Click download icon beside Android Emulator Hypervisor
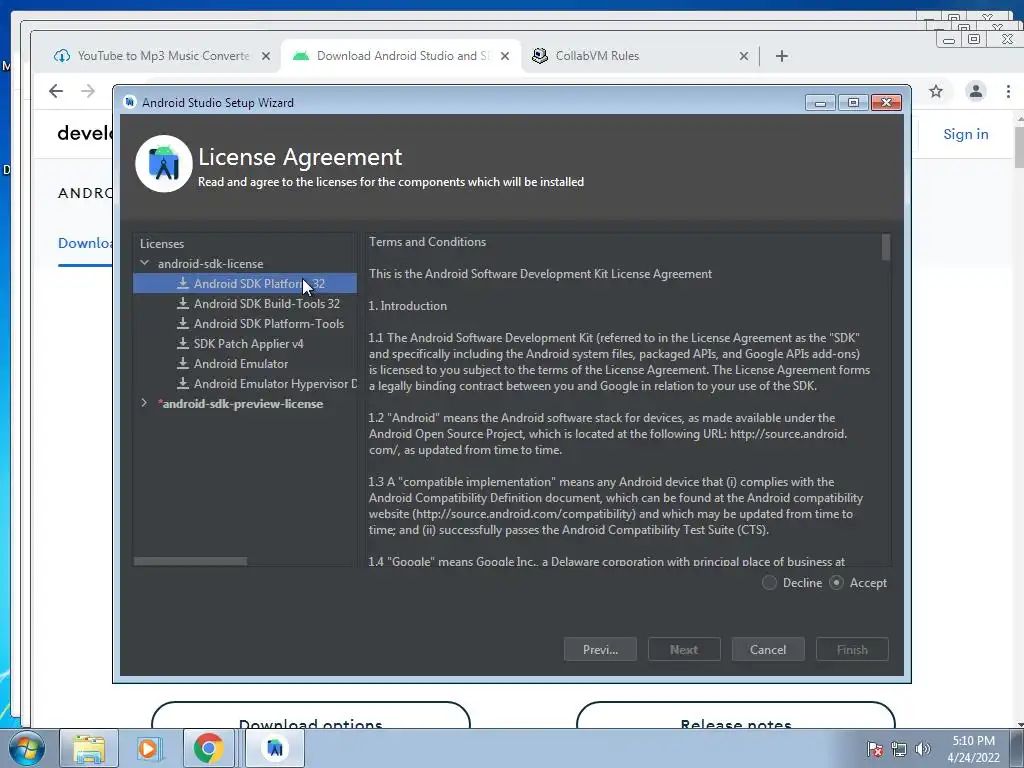The height and width of the screenshot is (768, 1024). (183, 383)
